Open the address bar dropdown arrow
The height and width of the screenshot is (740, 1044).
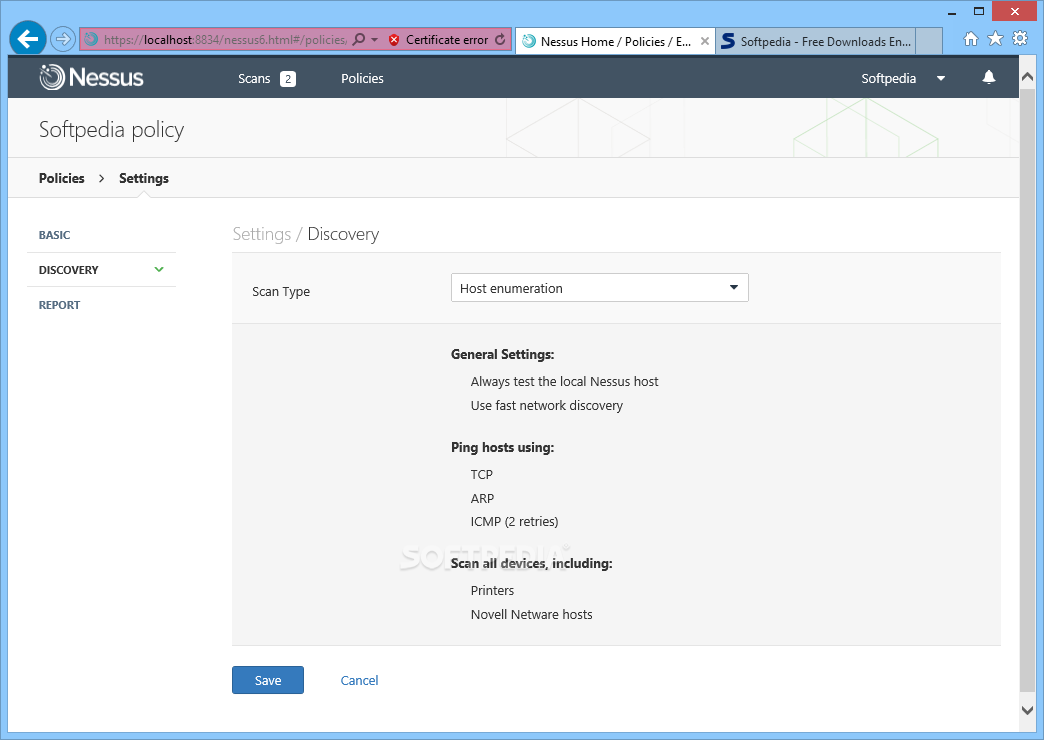pyautogui.click(x=375, y=40)
